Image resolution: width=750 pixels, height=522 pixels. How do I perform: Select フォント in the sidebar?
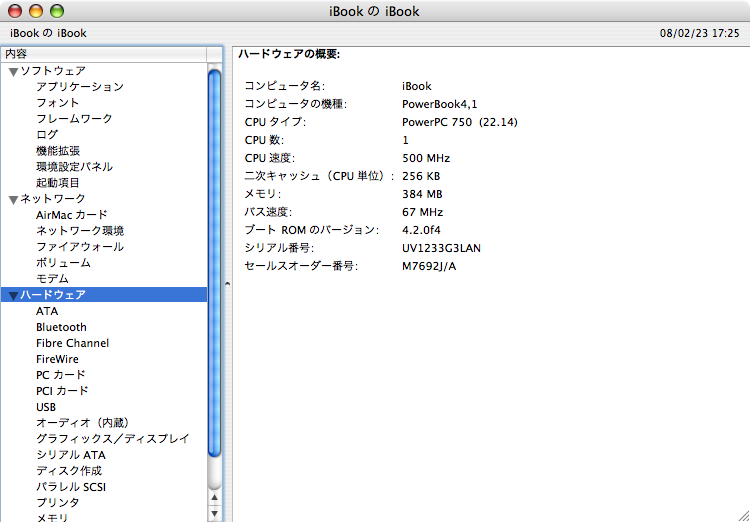(57, 102)
